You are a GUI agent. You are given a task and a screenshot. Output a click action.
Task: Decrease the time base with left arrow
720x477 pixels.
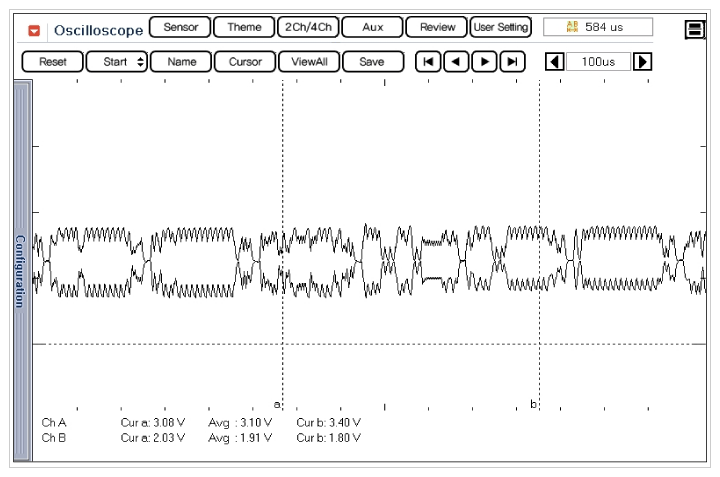pyautogui.click(x=555, y=62)
